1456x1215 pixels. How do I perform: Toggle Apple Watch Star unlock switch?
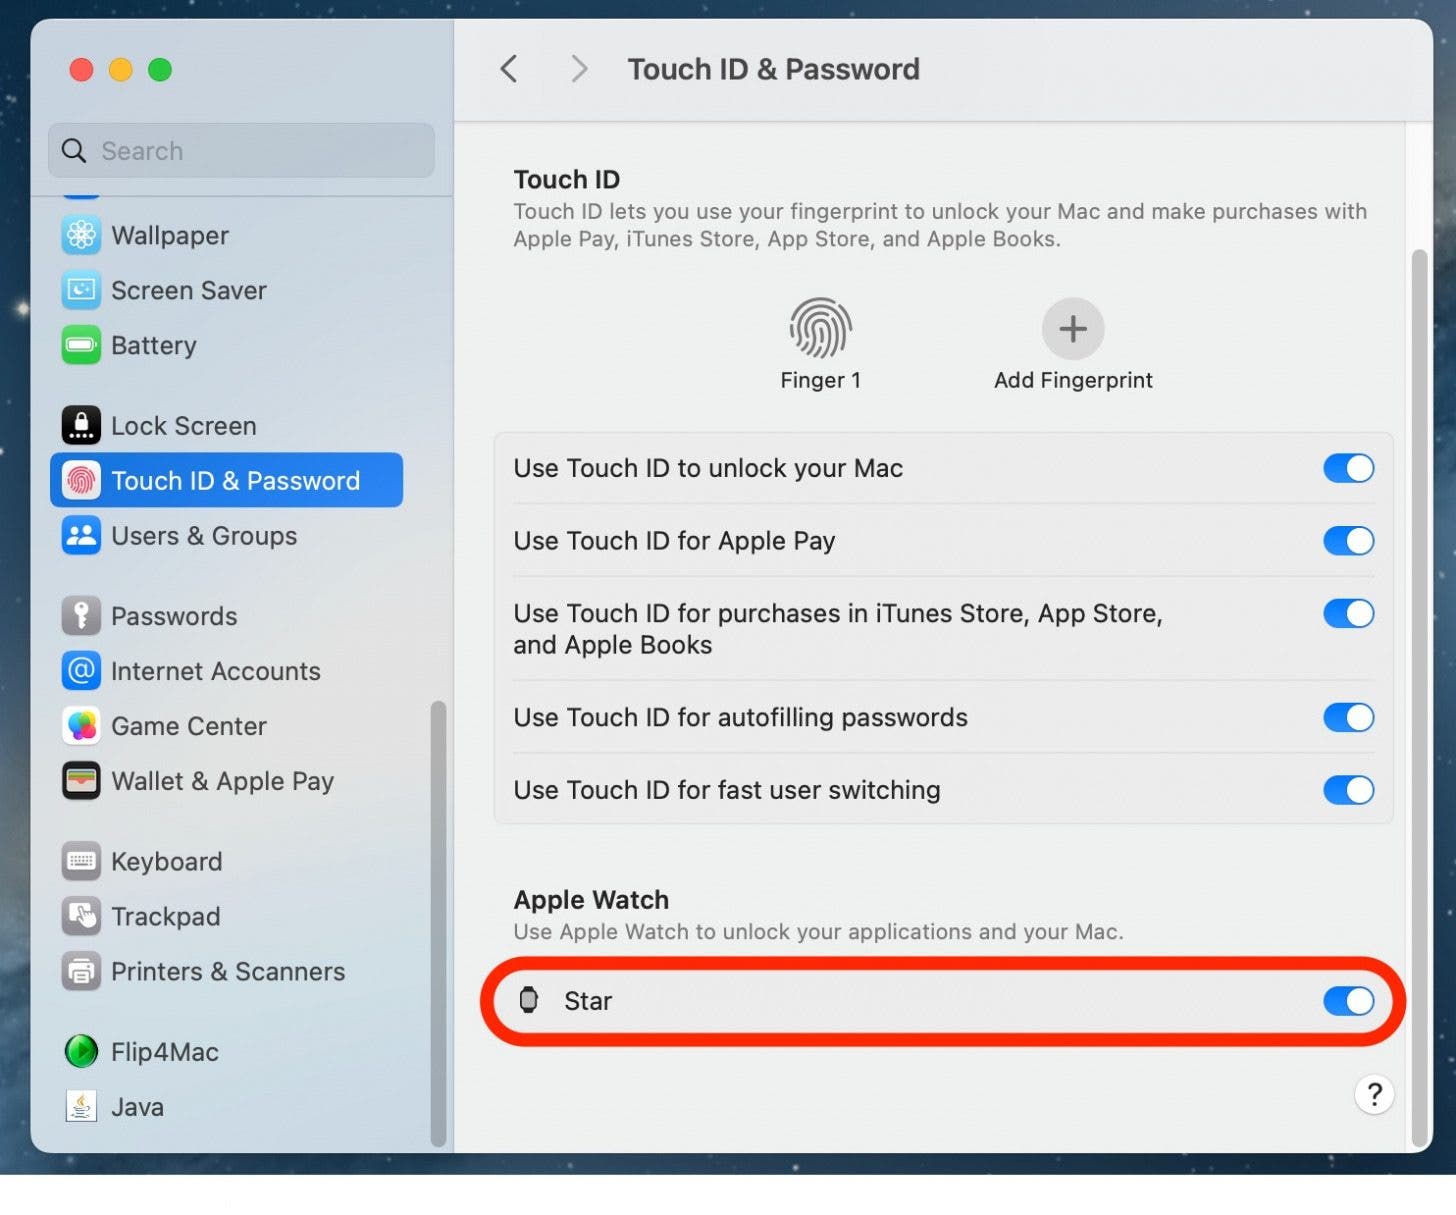[x=1347, y=1001]
